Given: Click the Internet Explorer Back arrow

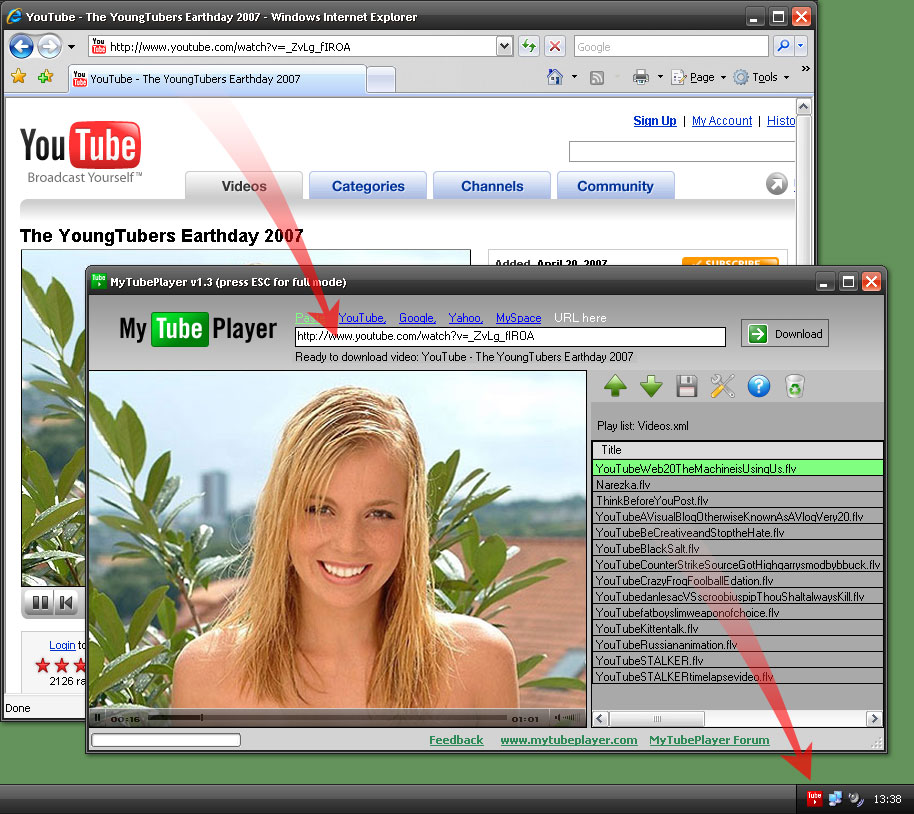Looking at the screenshot, I should (22, 46).
